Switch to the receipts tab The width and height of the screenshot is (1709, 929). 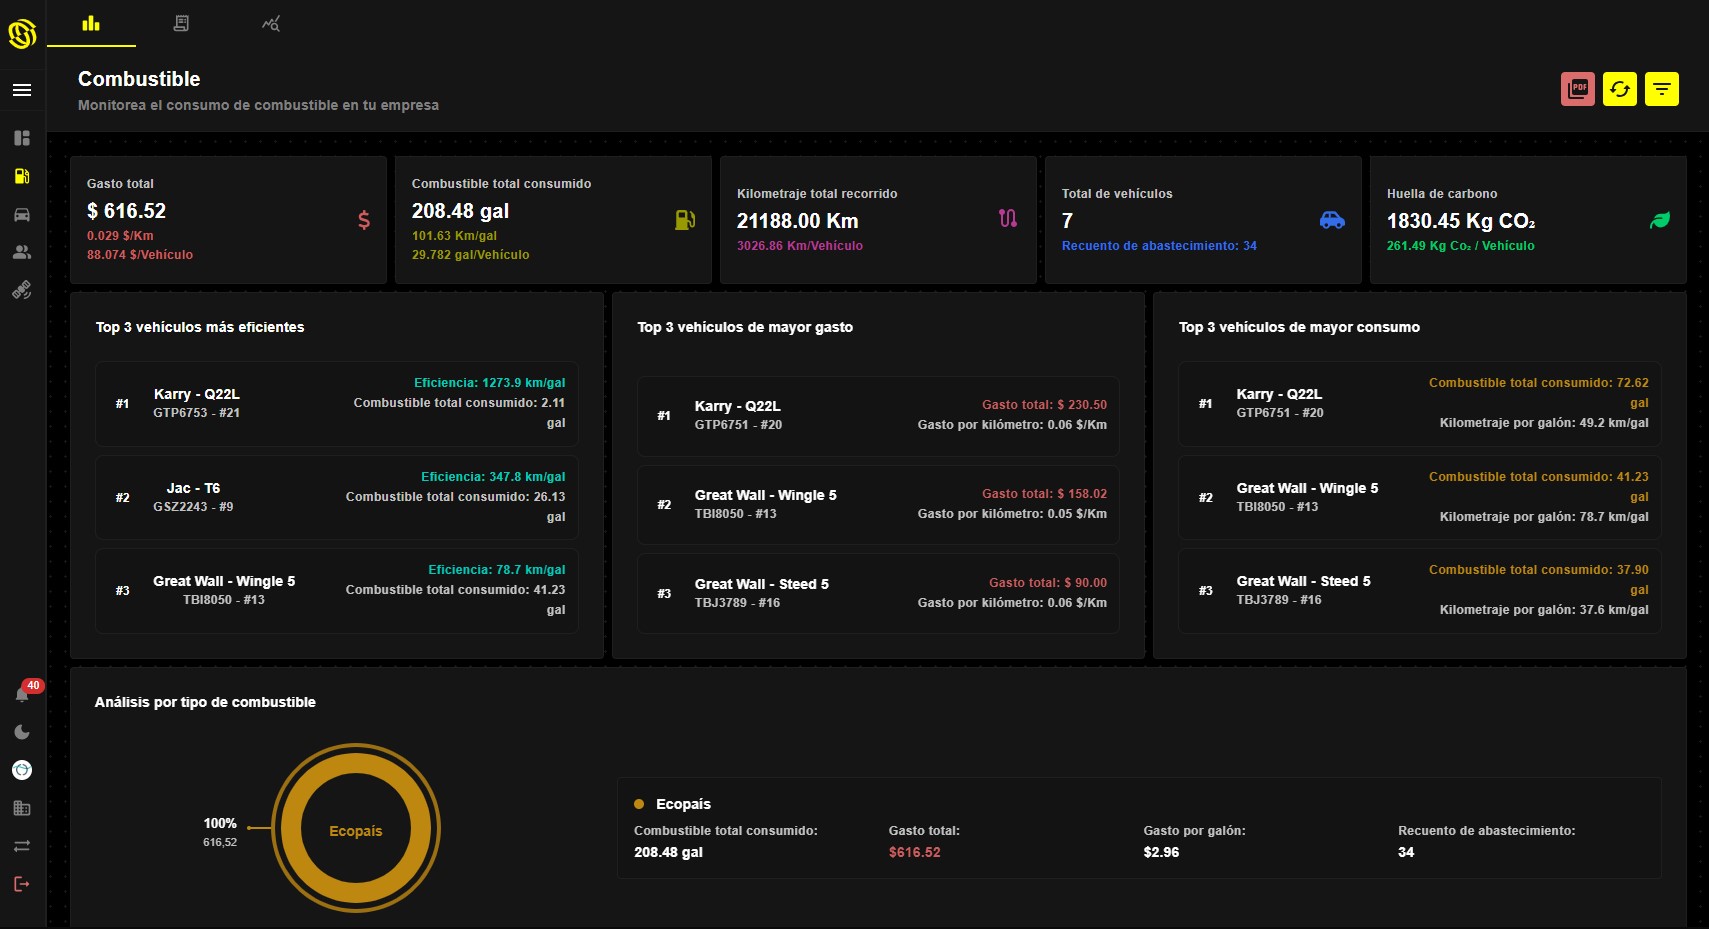click(x=181, y=22)
